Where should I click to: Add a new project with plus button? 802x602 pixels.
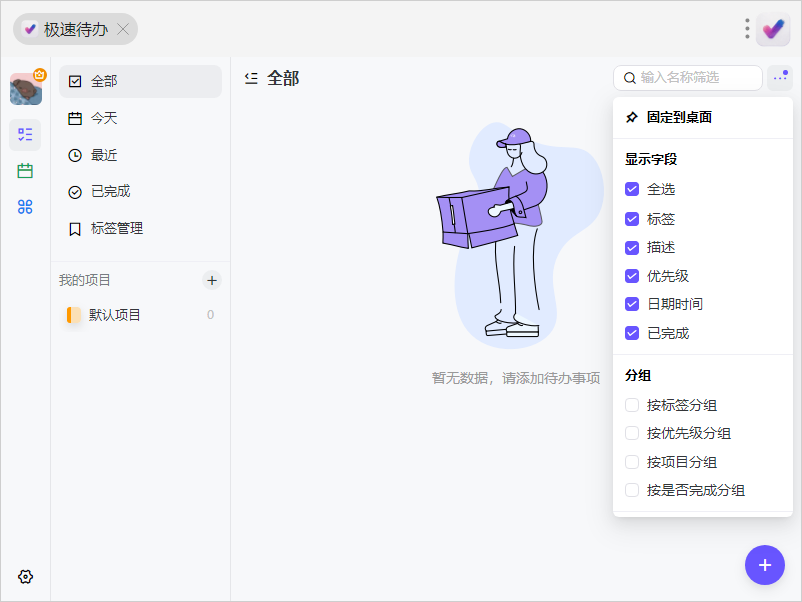pyautogui.click(x=212, y=280)
